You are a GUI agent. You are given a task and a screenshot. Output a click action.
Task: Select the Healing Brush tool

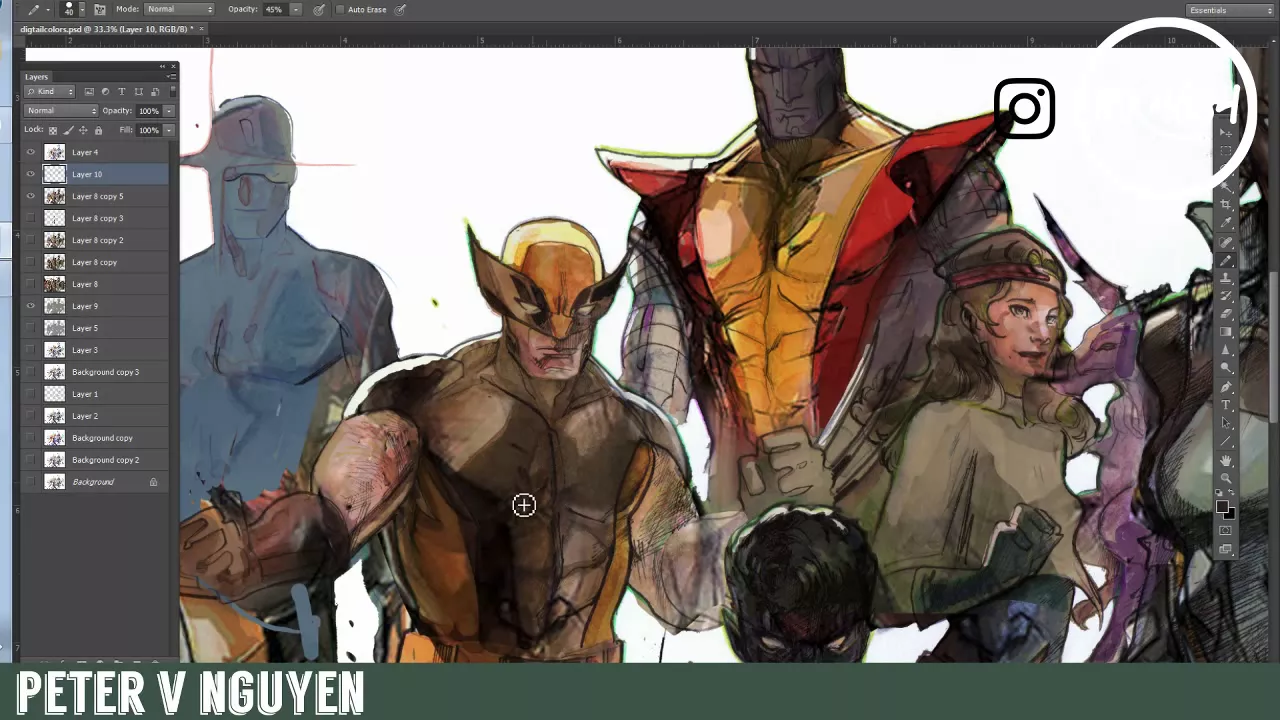point(1226,241)
